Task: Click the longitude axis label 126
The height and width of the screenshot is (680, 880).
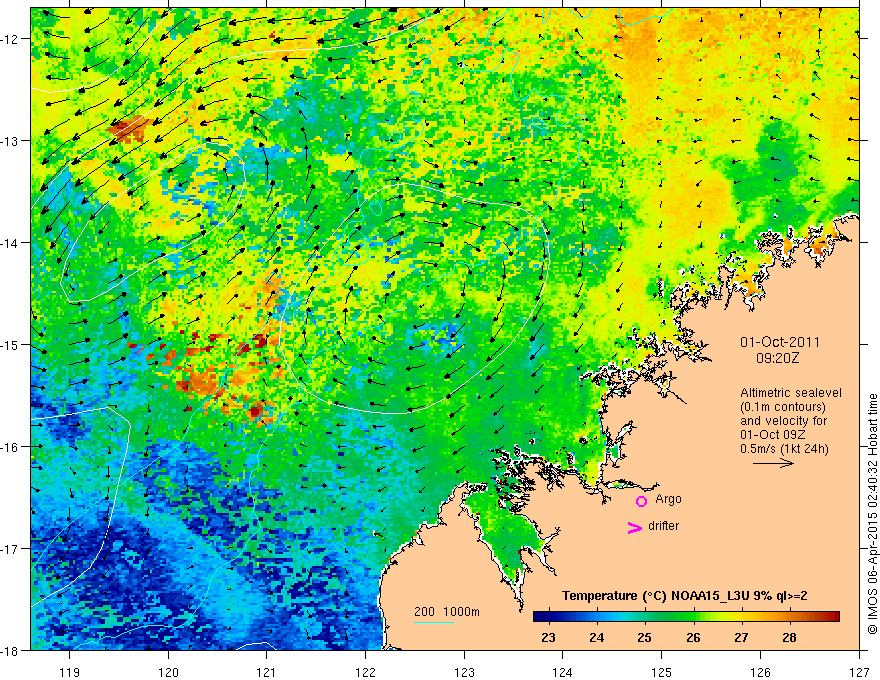Action: pyautogui.click(x=760, y=672)
